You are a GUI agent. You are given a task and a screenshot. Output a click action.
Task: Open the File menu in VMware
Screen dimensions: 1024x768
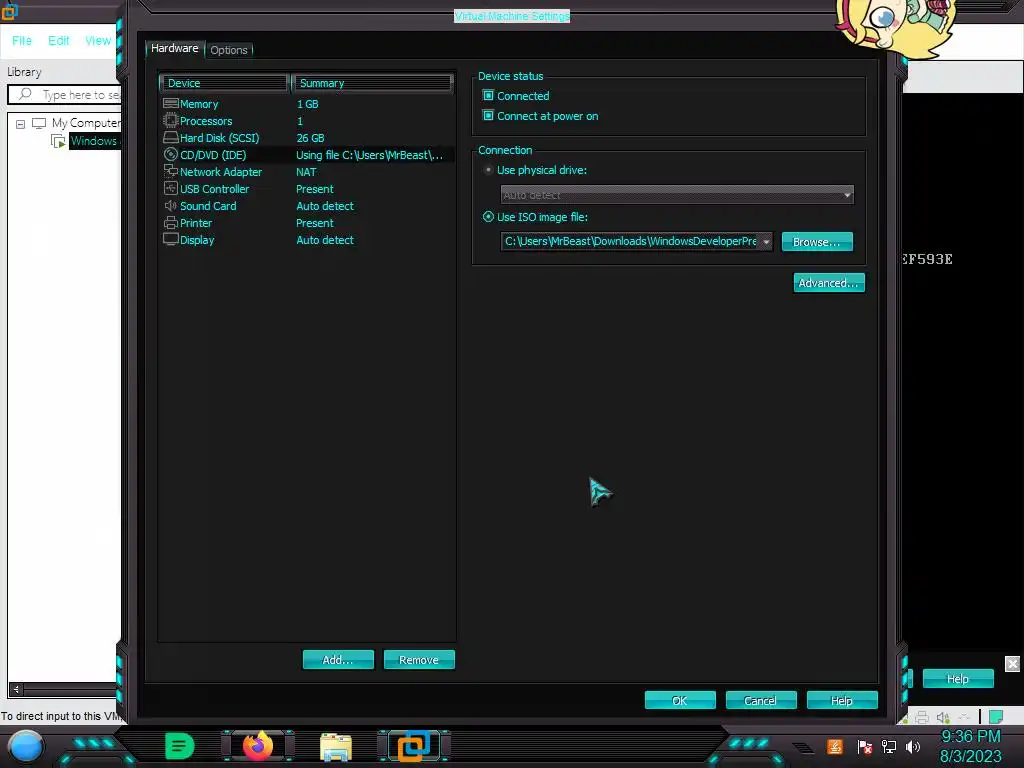pos(22,40)
